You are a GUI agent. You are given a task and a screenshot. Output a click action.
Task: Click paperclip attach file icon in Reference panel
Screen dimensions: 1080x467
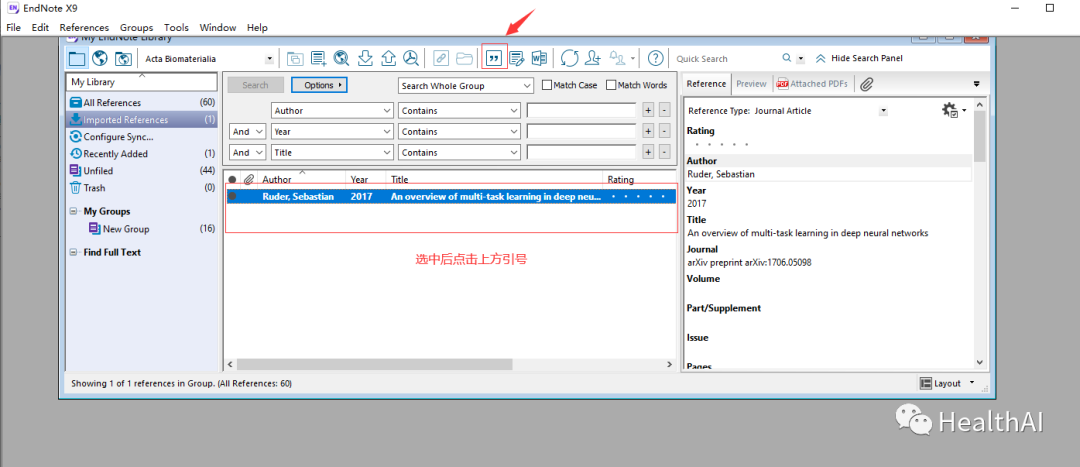click(867, 84)
